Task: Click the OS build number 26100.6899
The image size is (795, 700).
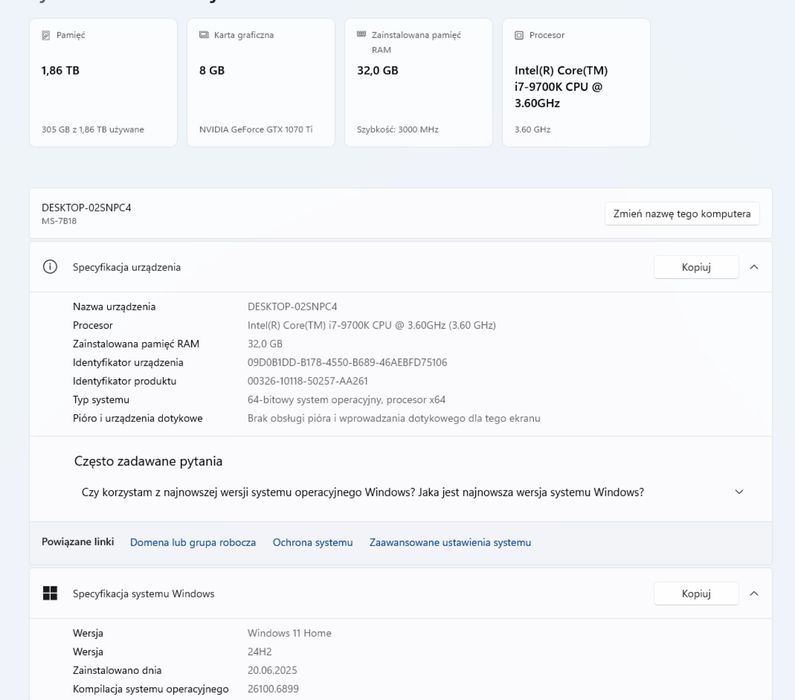Action: tap(273, 689)
